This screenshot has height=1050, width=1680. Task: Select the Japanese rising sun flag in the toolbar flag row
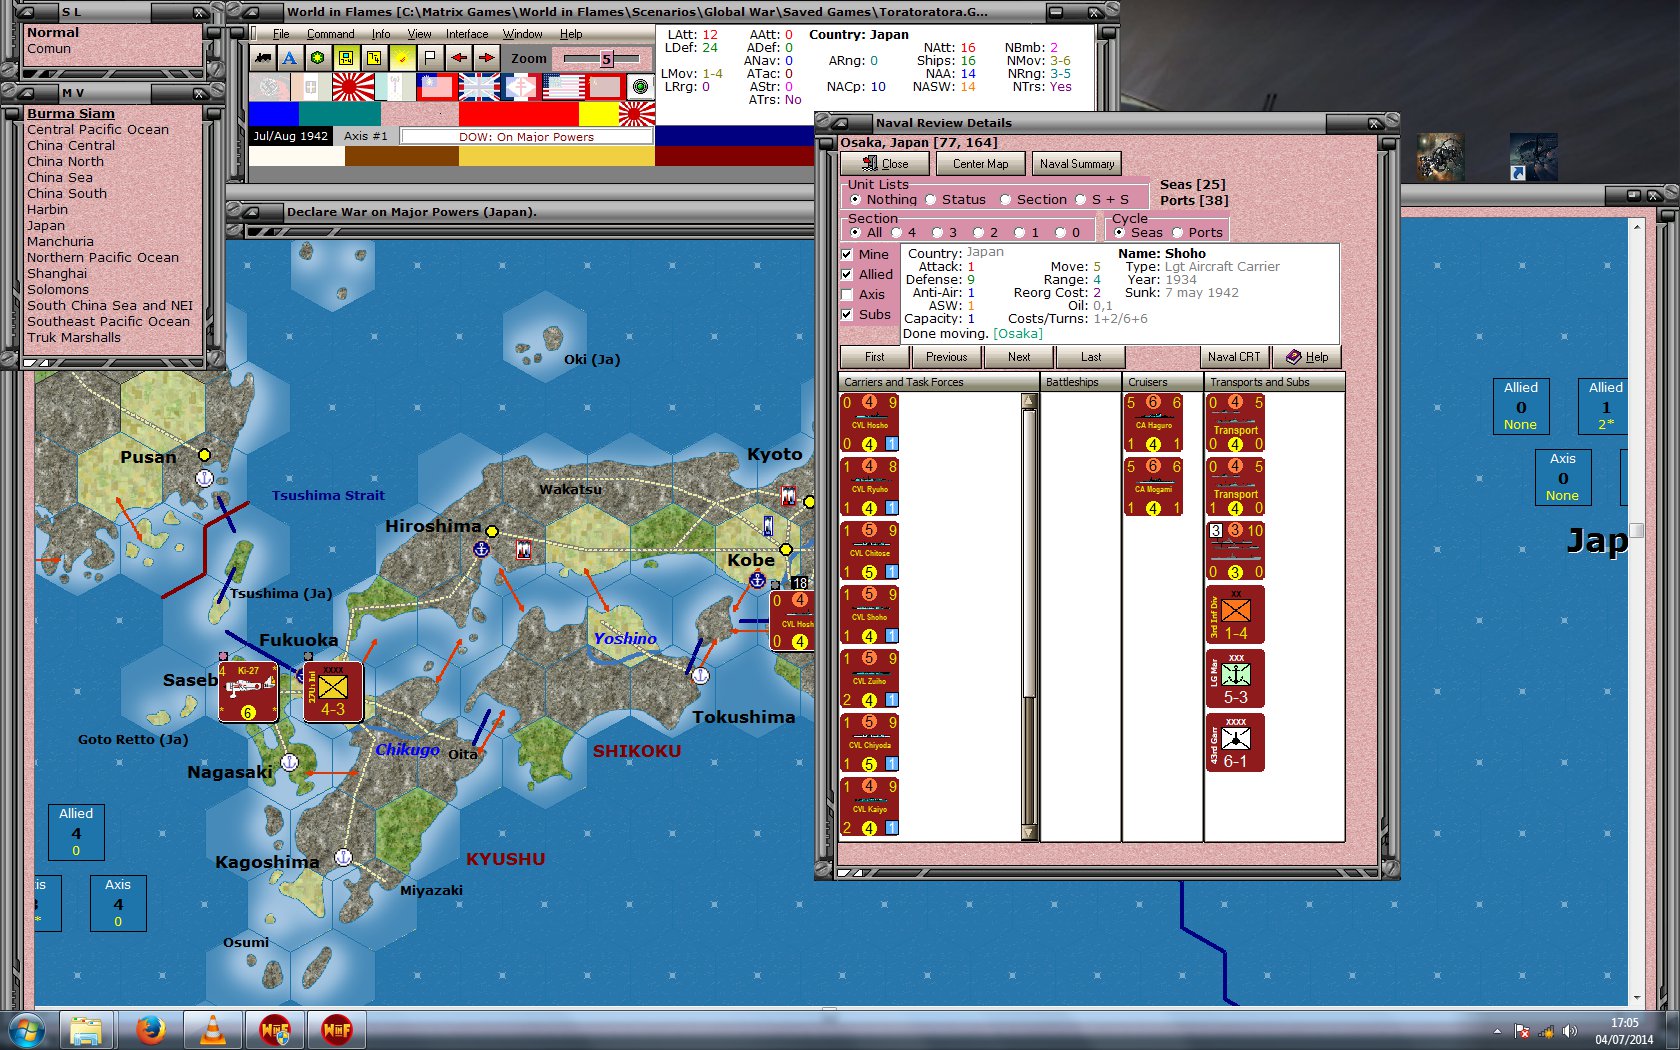tap(353, 87)
